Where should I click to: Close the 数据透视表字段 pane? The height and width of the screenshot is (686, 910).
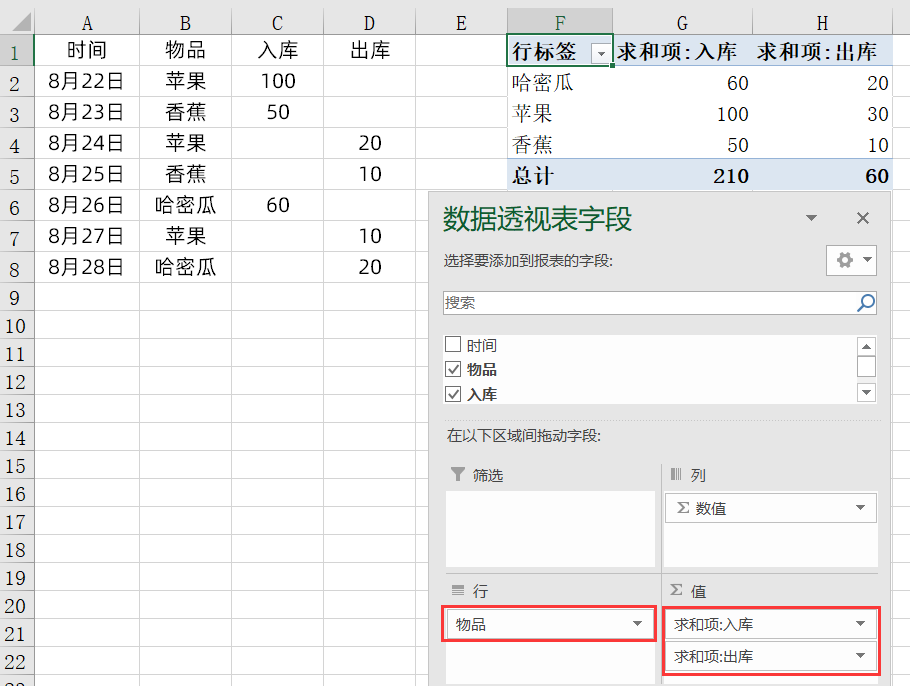(863, 218)
